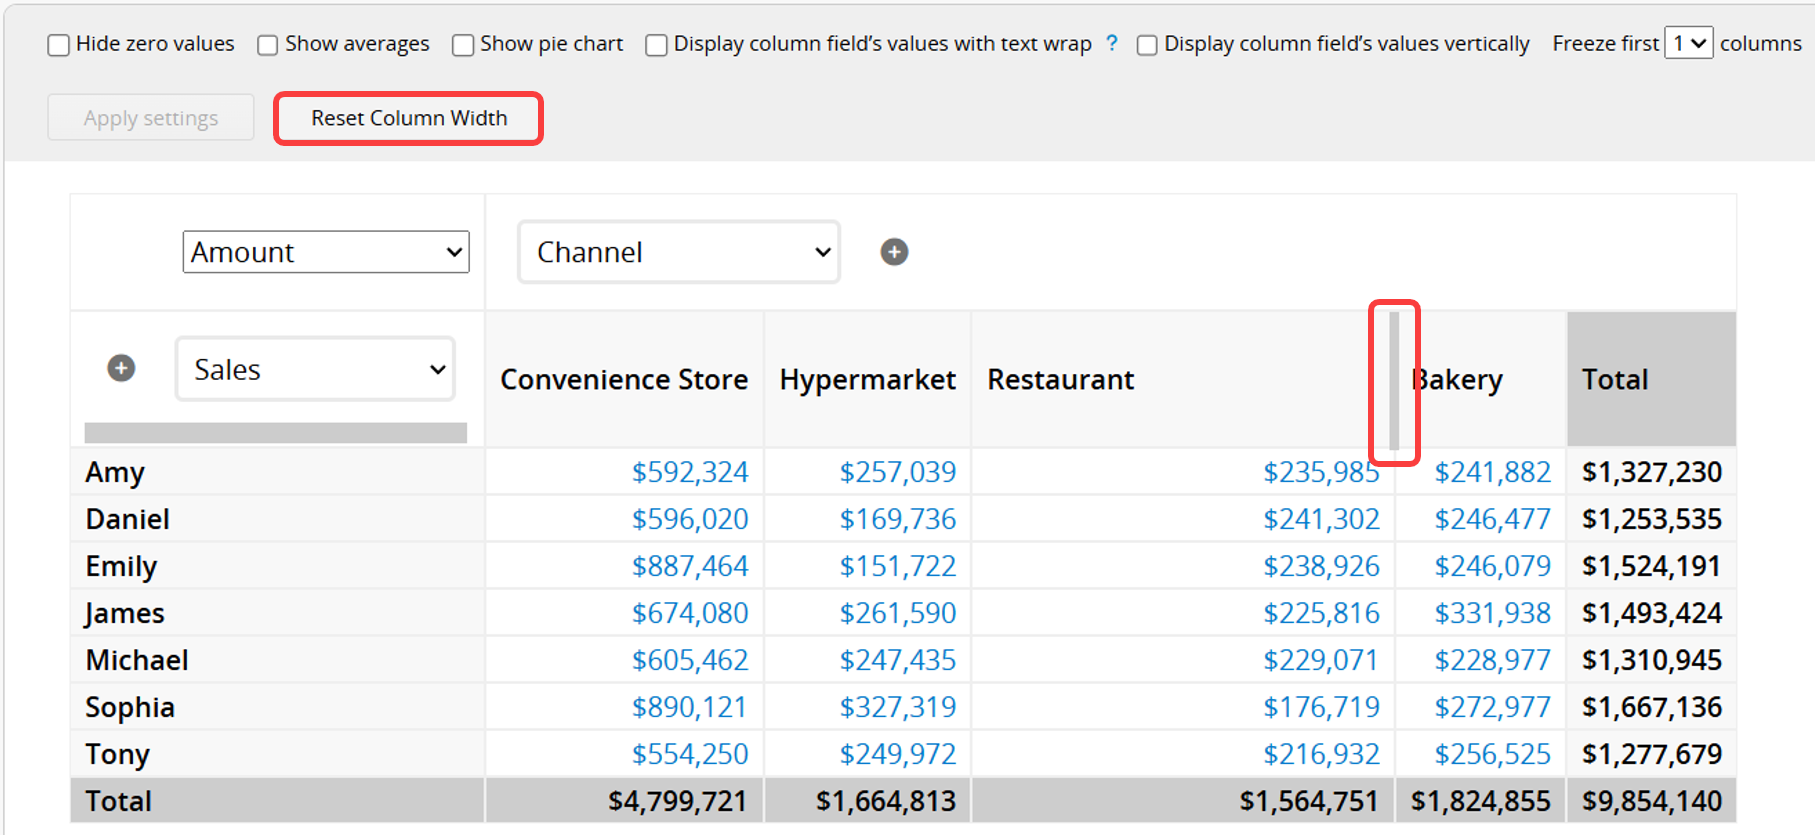Viewport: 1815px width, 835px height.
Task: Click the plus icon next to Channel dropdown
Action: coord(894,252)
